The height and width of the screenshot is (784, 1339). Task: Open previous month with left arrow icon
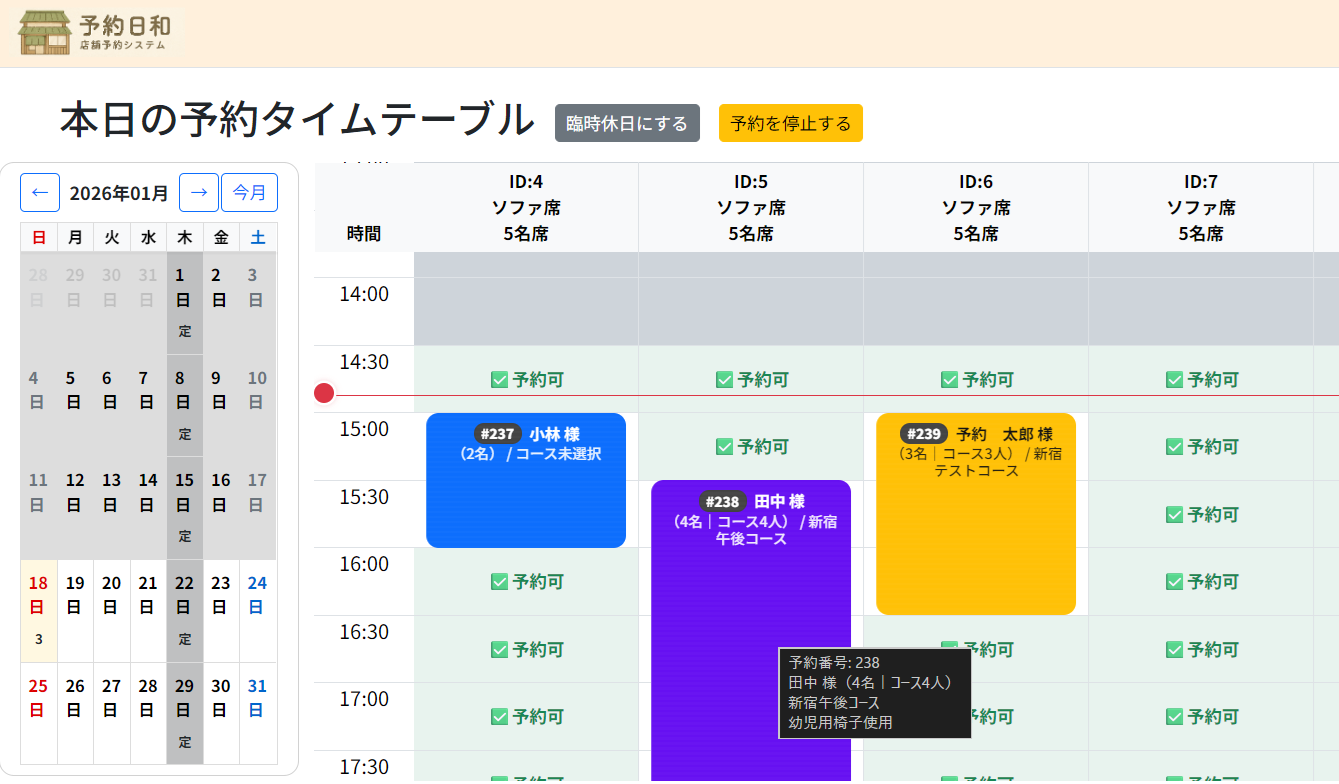pyautogui.click(x=39, y=192)
